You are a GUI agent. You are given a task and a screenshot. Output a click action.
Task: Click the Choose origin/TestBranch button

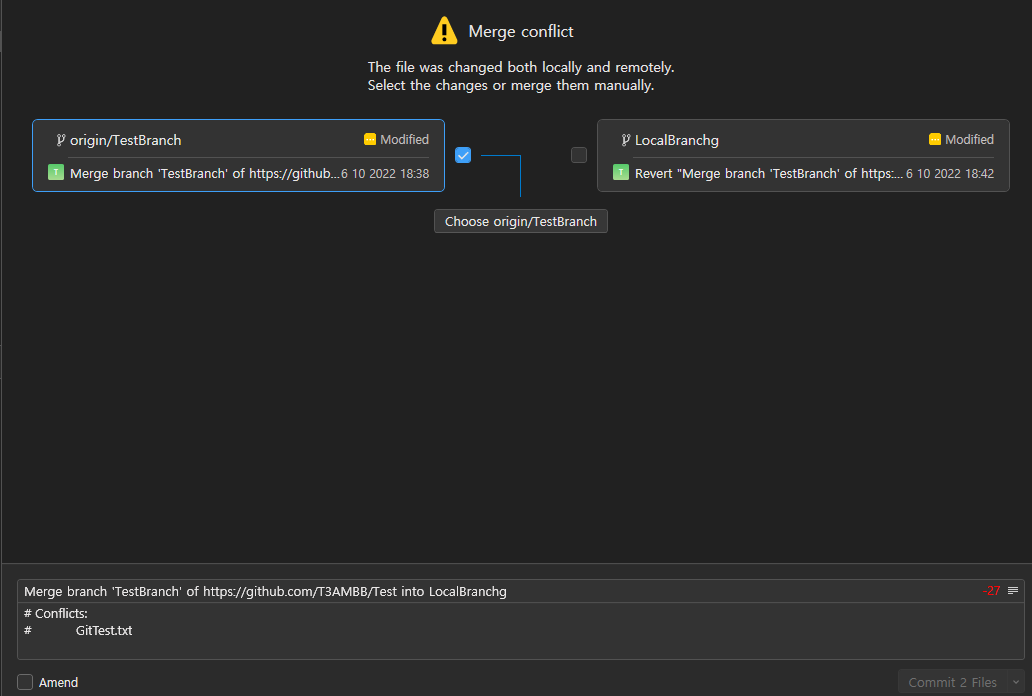coord(520,221)
